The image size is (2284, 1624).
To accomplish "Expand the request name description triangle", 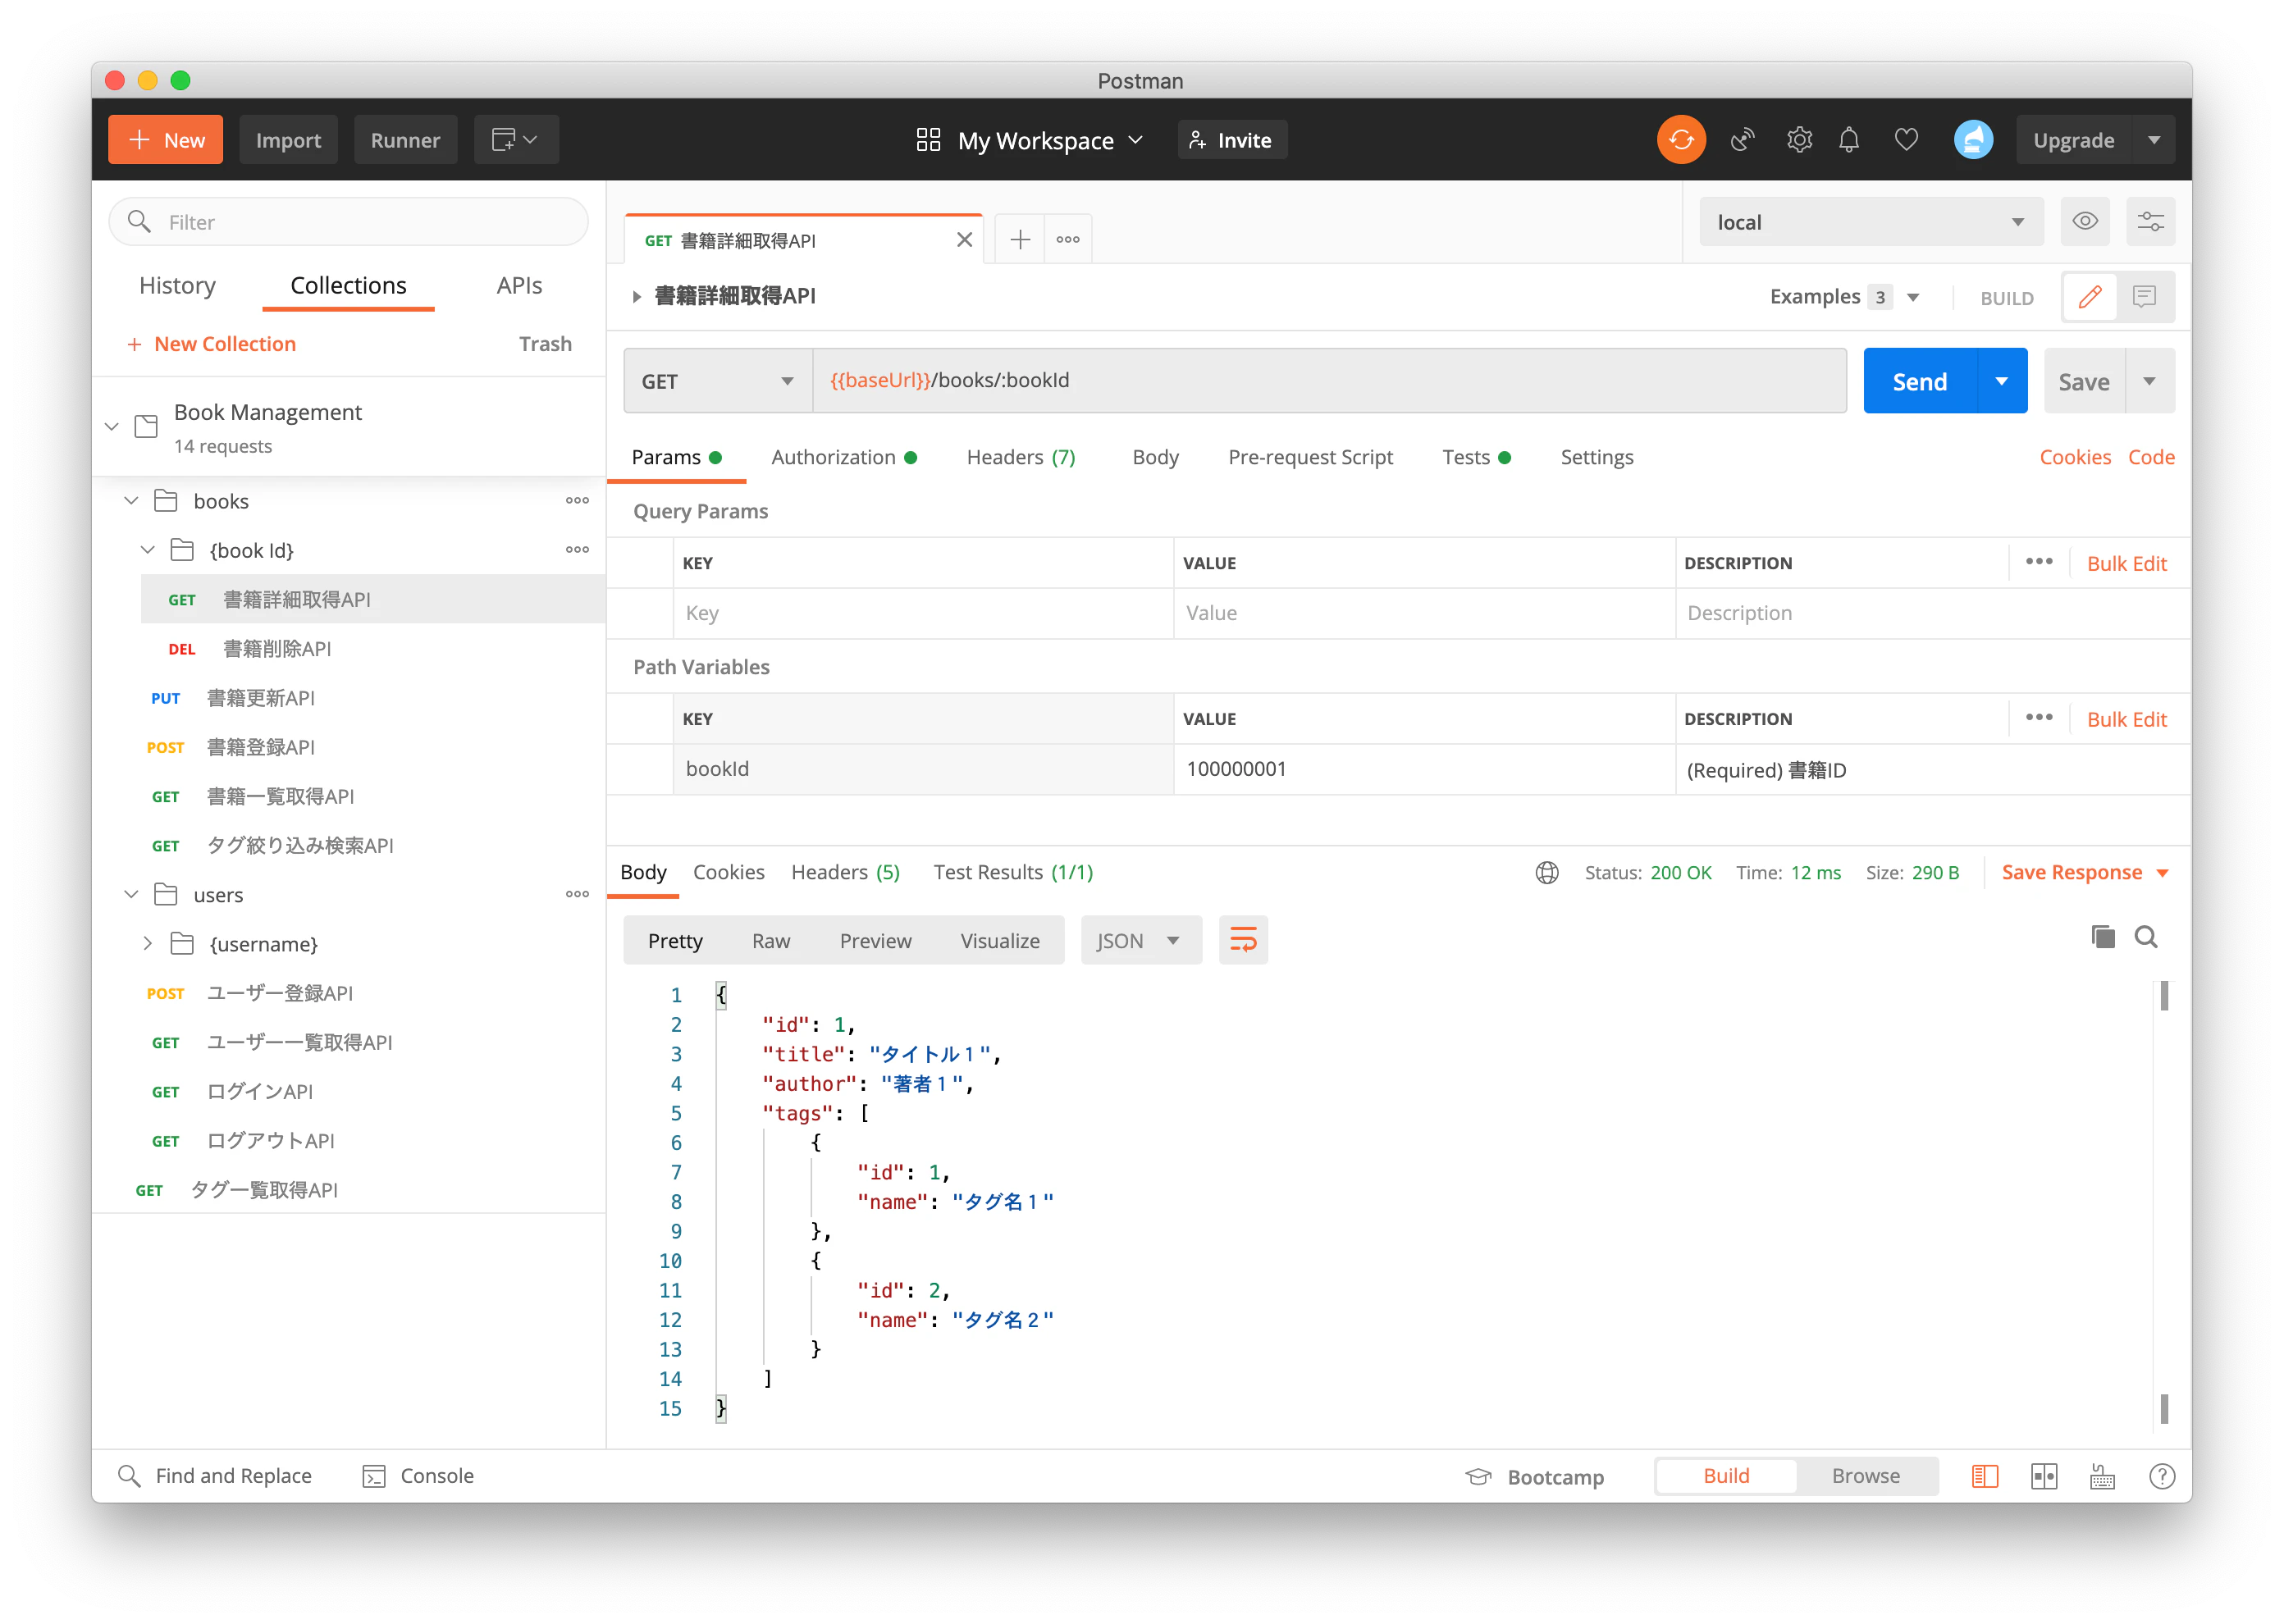I will coord(636,297).
